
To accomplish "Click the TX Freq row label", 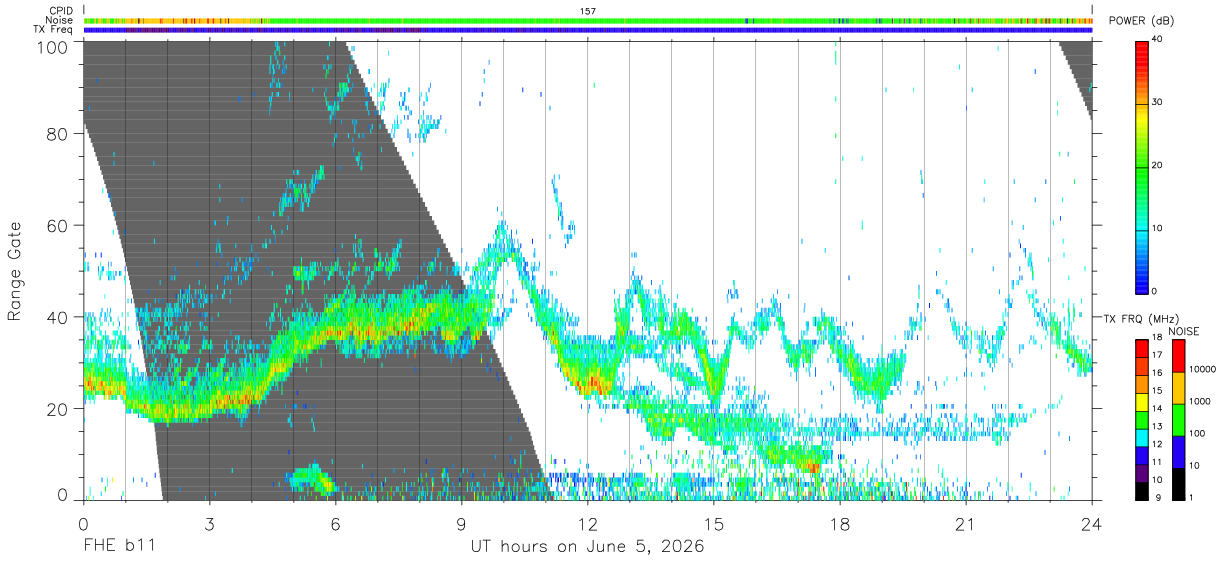I will point(53,30).
